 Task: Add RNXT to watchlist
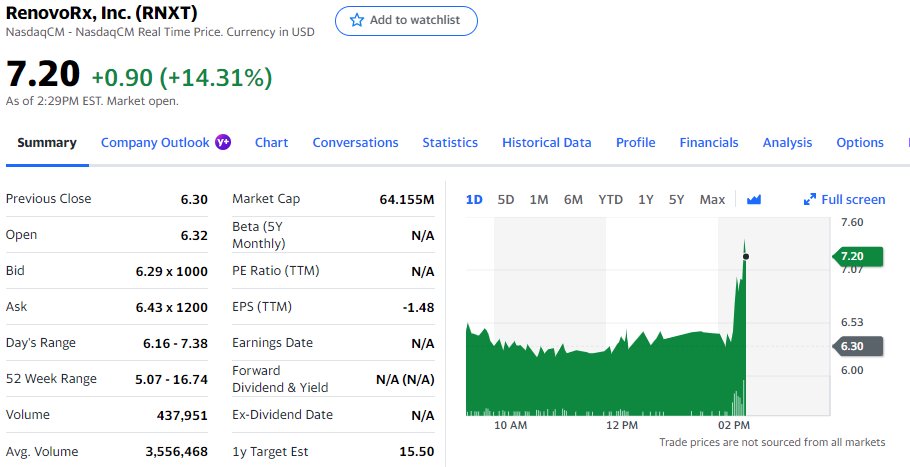click(x=406, y=21)
